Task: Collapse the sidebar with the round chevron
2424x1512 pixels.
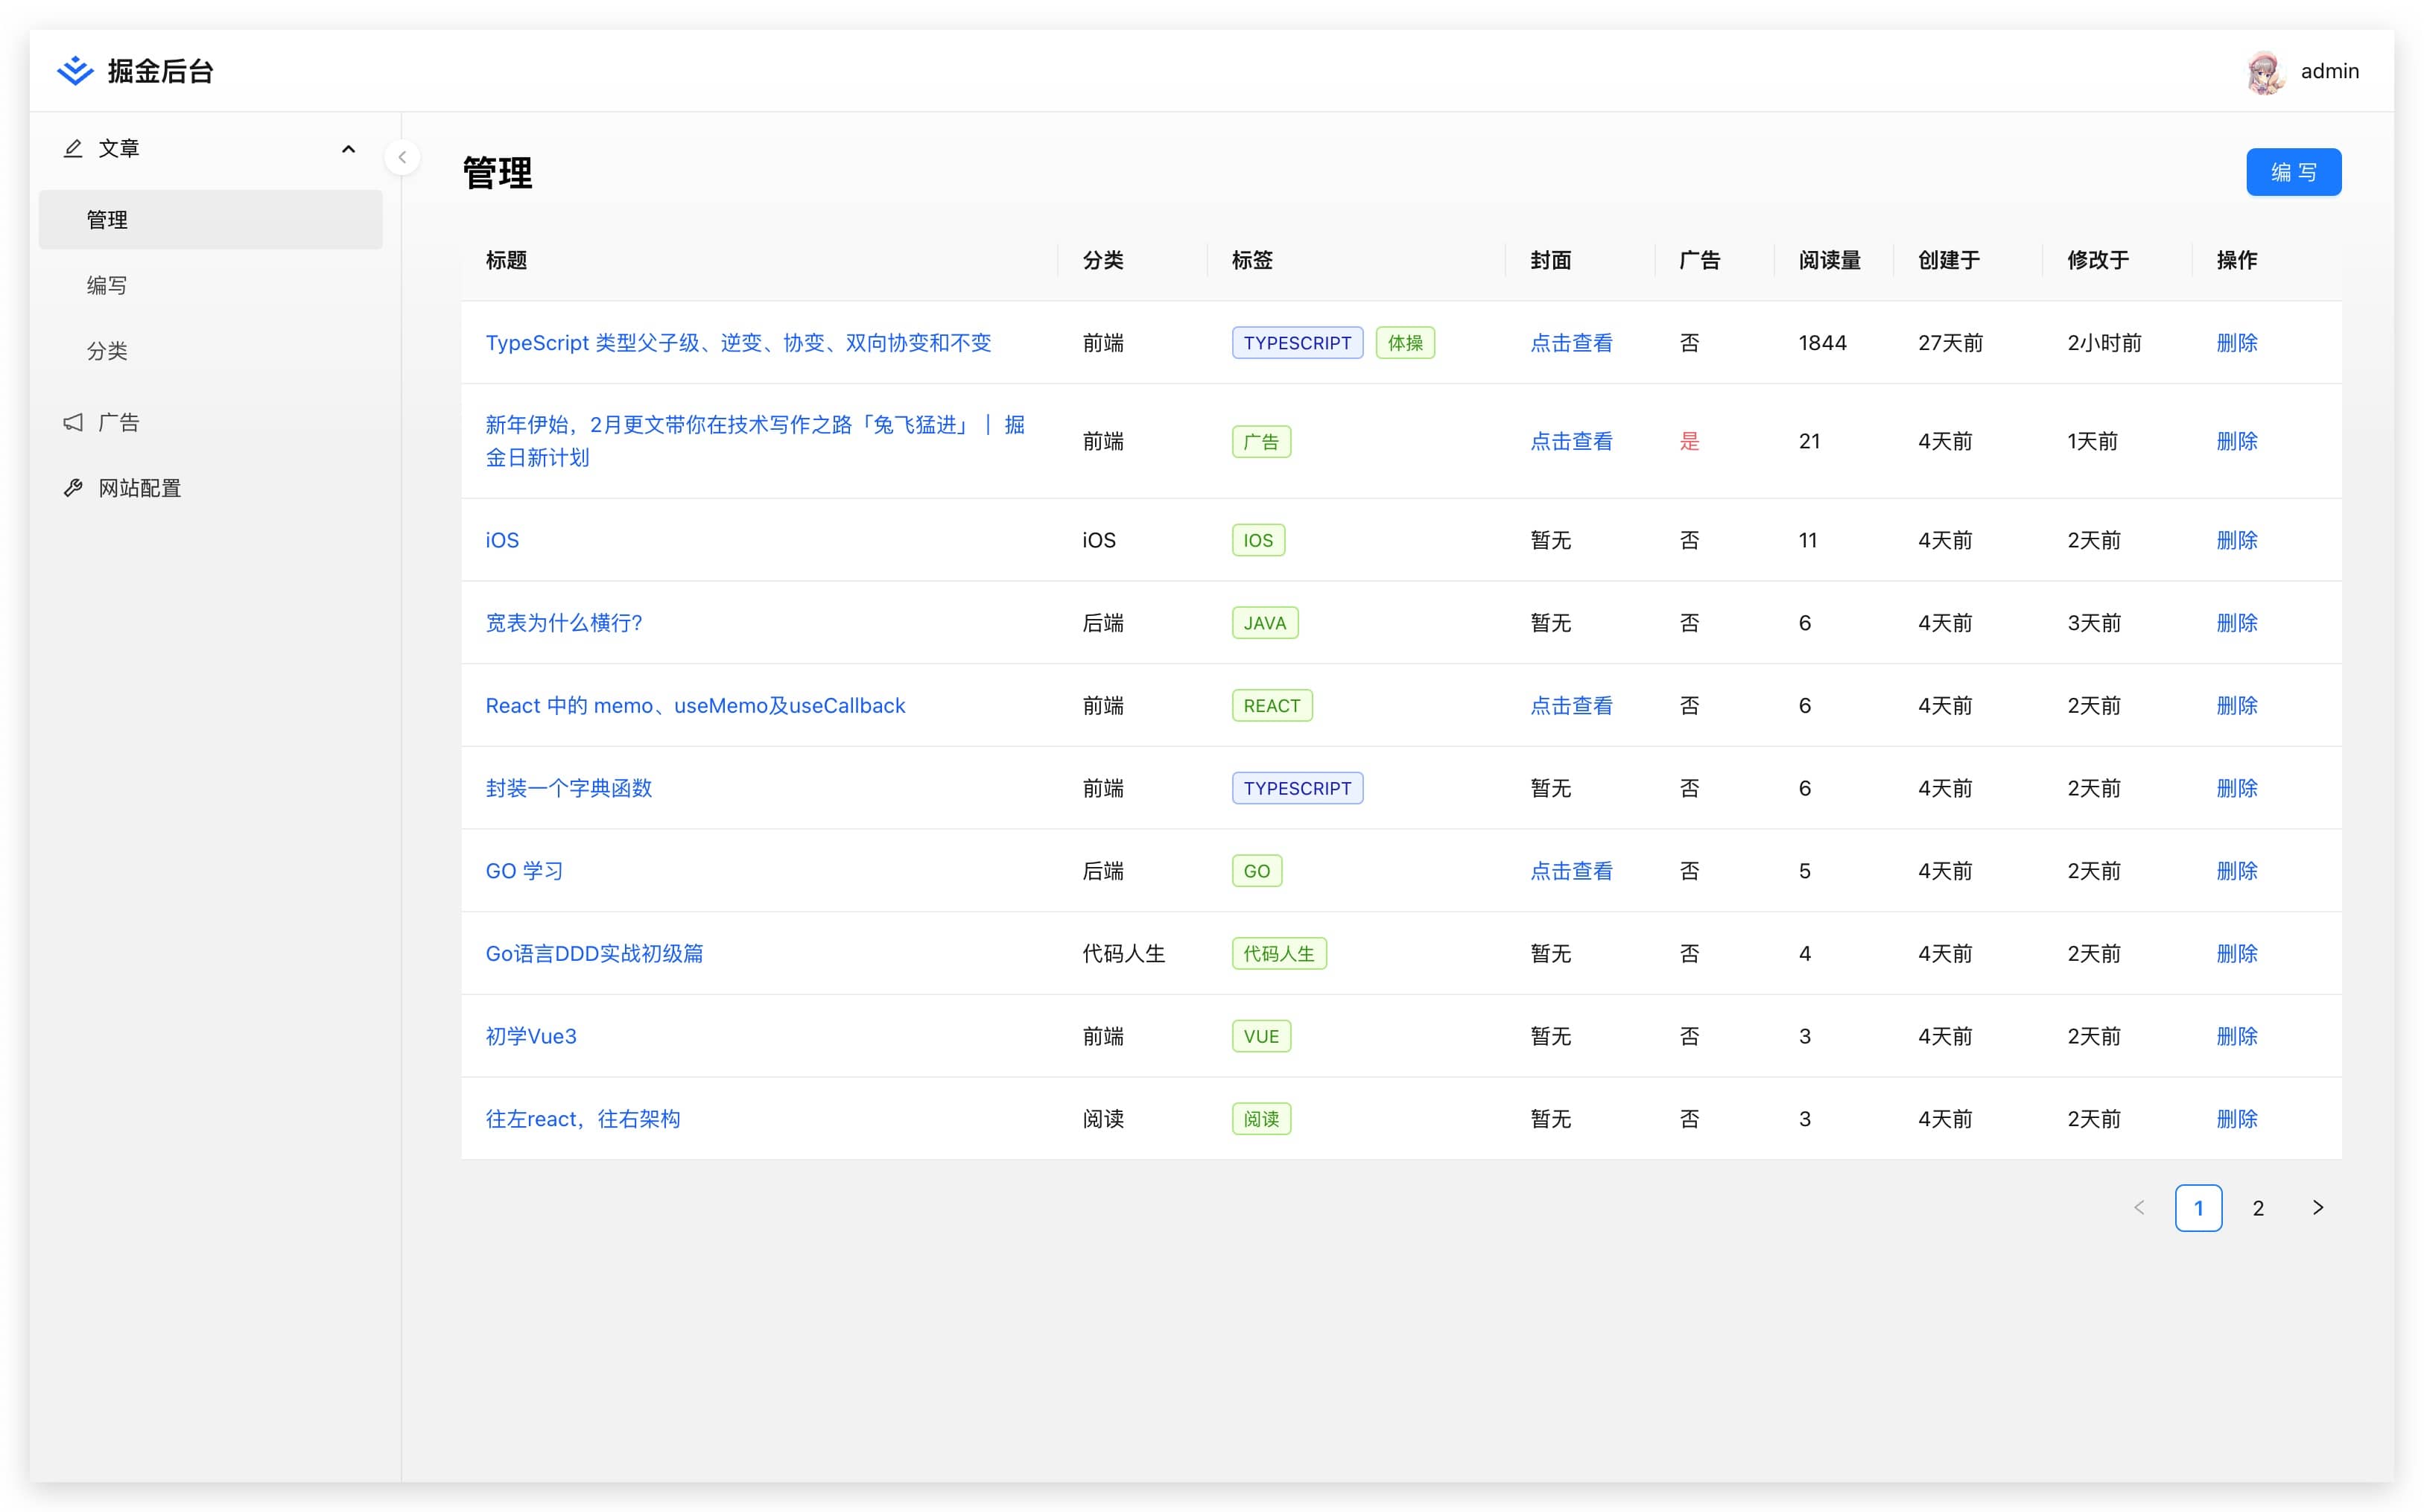Action: click(x=402, y=157)
